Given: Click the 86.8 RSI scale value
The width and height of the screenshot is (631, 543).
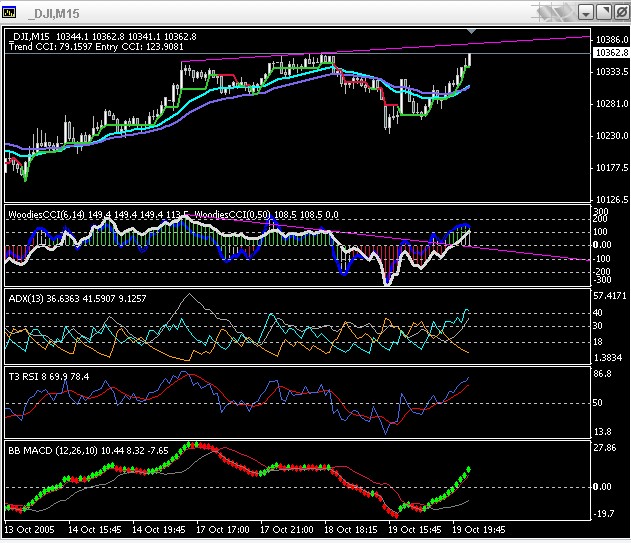Looking at the screenshot, I should tap(602, 374).
